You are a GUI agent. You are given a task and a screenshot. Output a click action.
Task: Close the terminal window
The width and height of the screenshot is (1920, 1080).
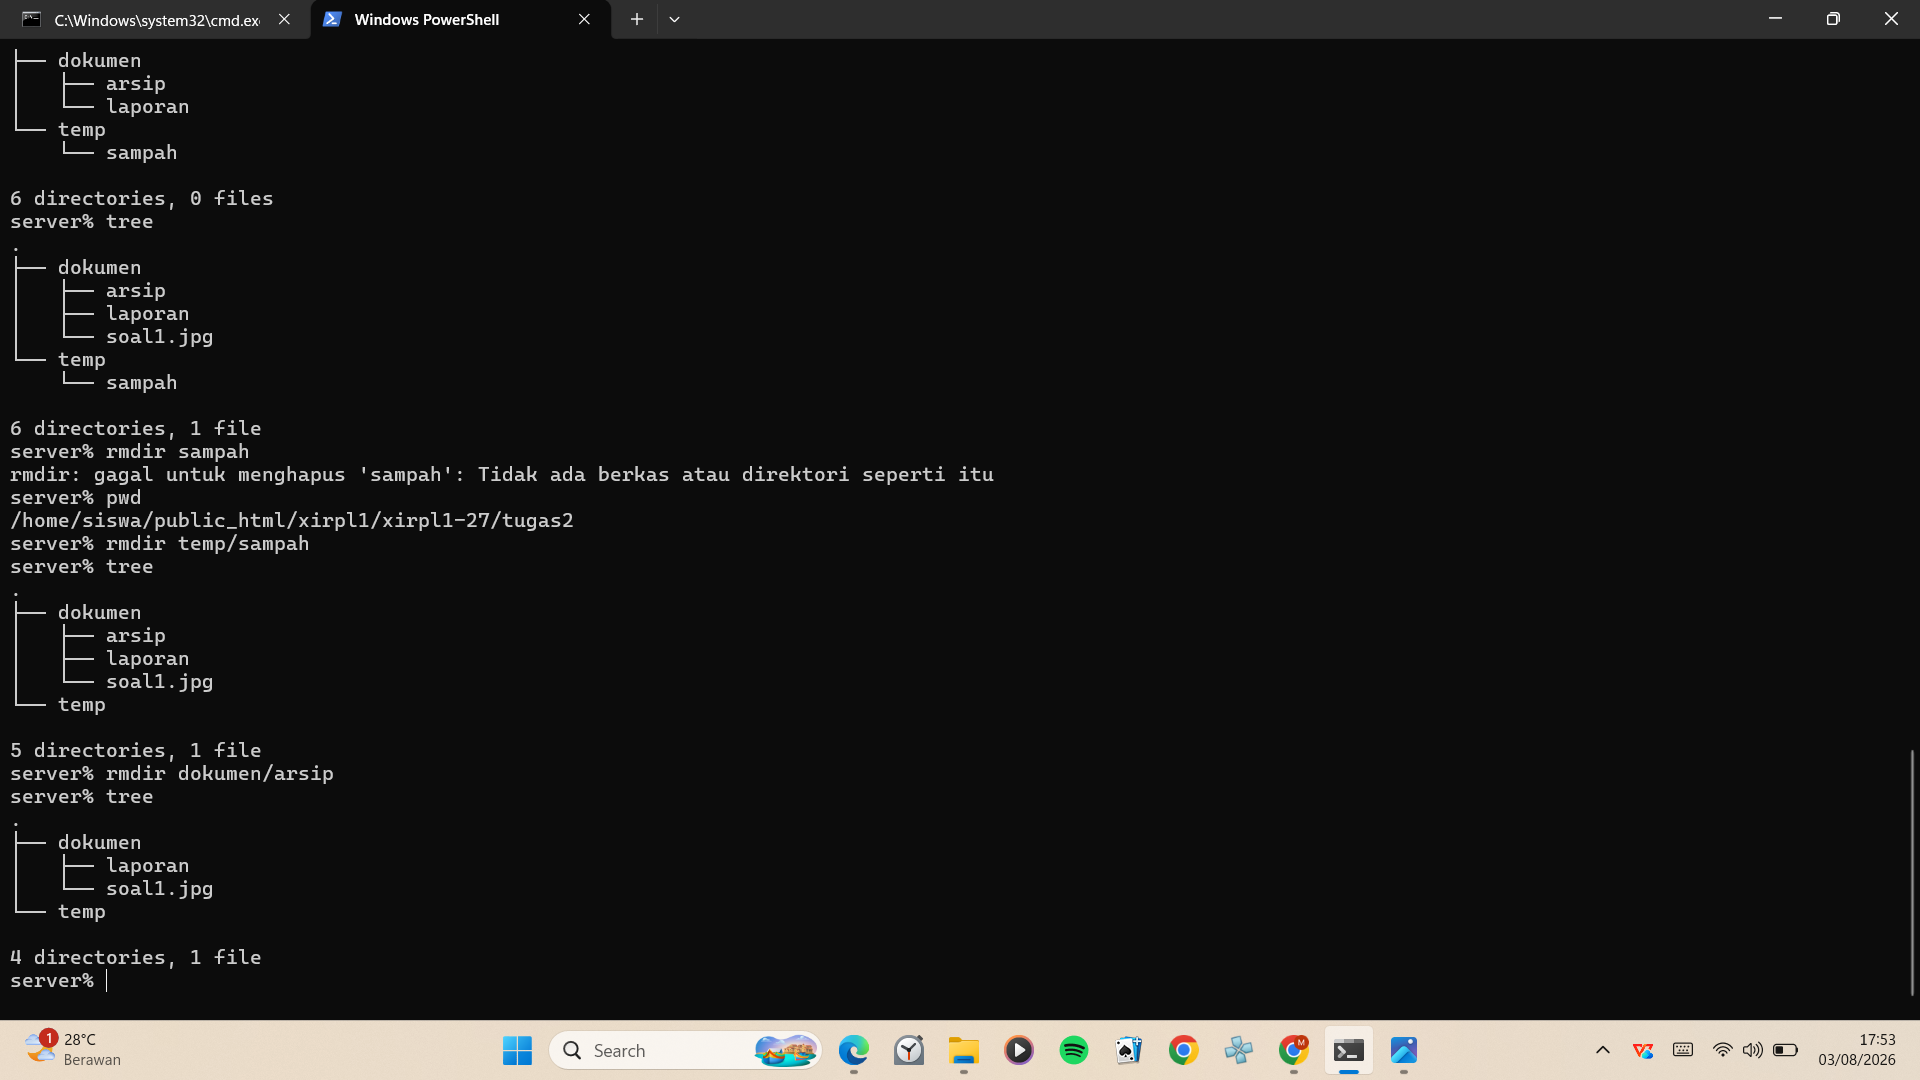(1891, 19)
